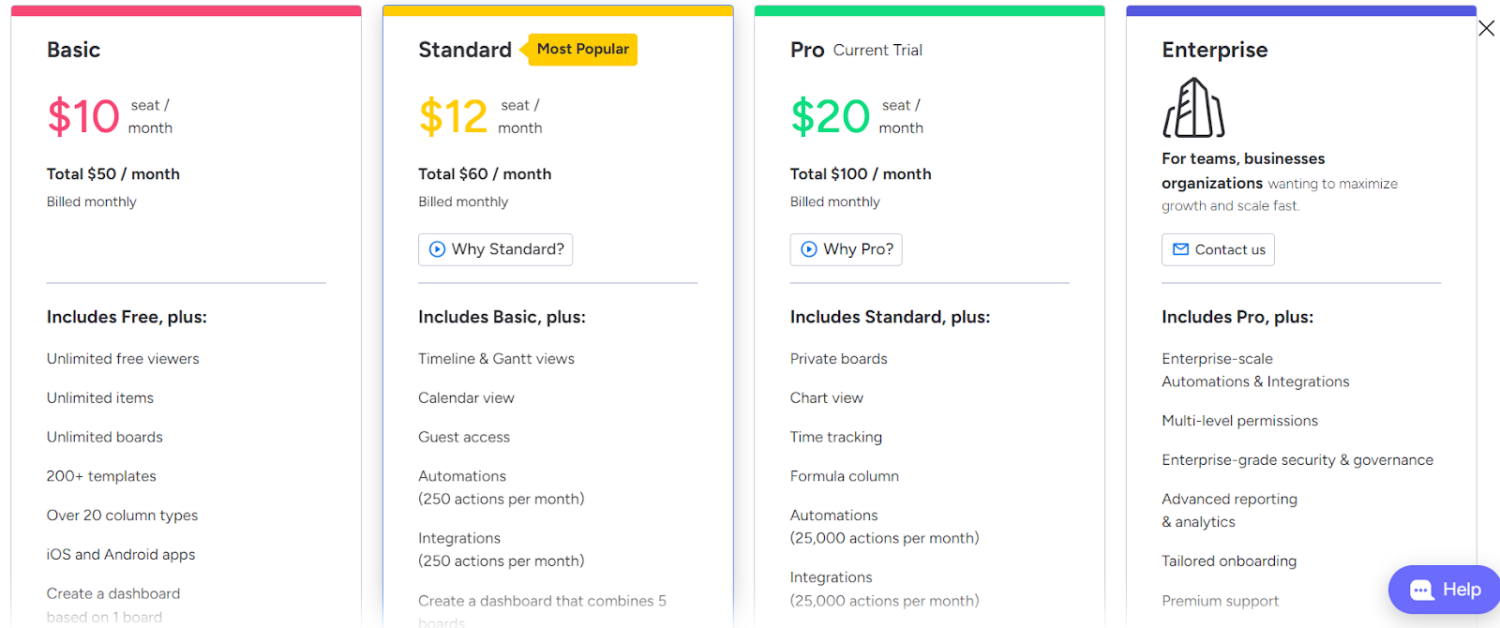Click the yellow Most Popular badge
The height and width of the screenshot is (628, 1500).
pyautogui.click(x=583, y=49)
